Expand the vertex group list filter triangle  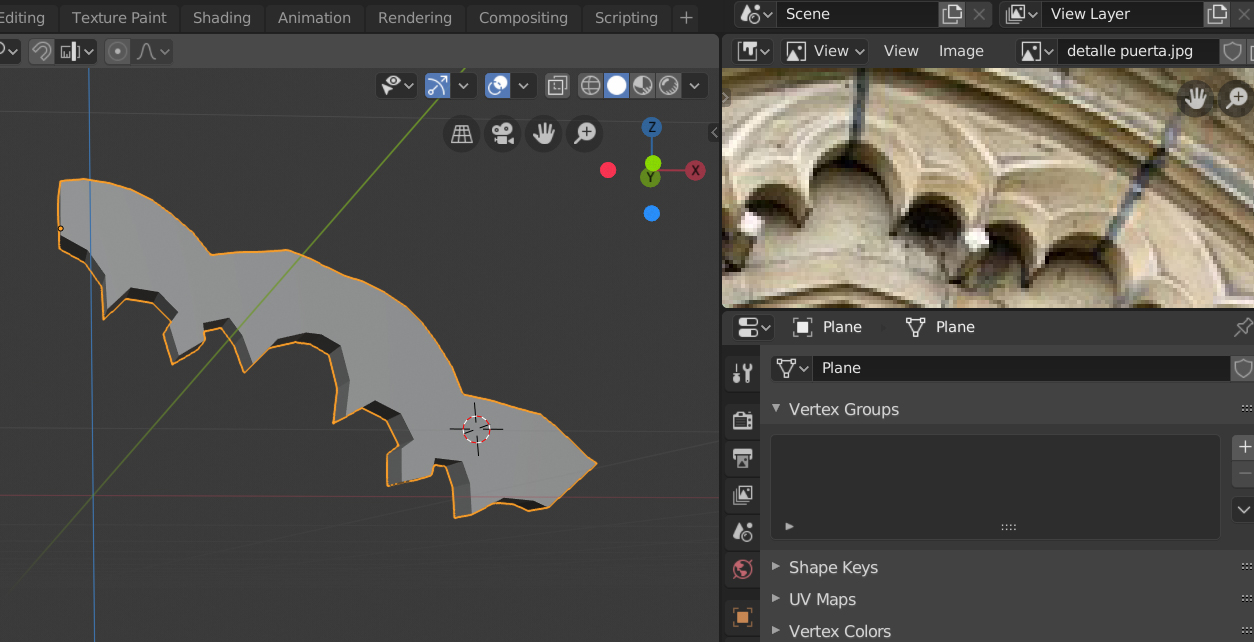tap(789, 525)
